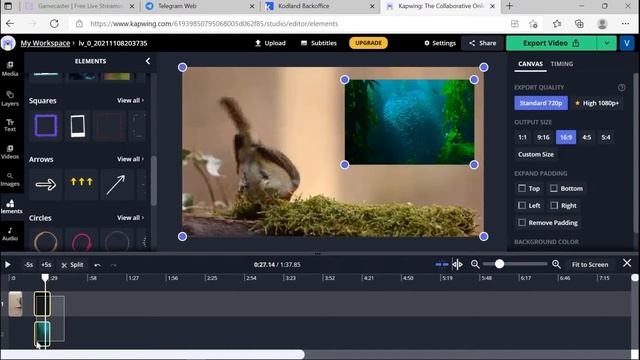Image resolution: width=640 pixels, height=360 pixels.
Task: Switch to the TIMING tab
Action: tap(562, 64)
